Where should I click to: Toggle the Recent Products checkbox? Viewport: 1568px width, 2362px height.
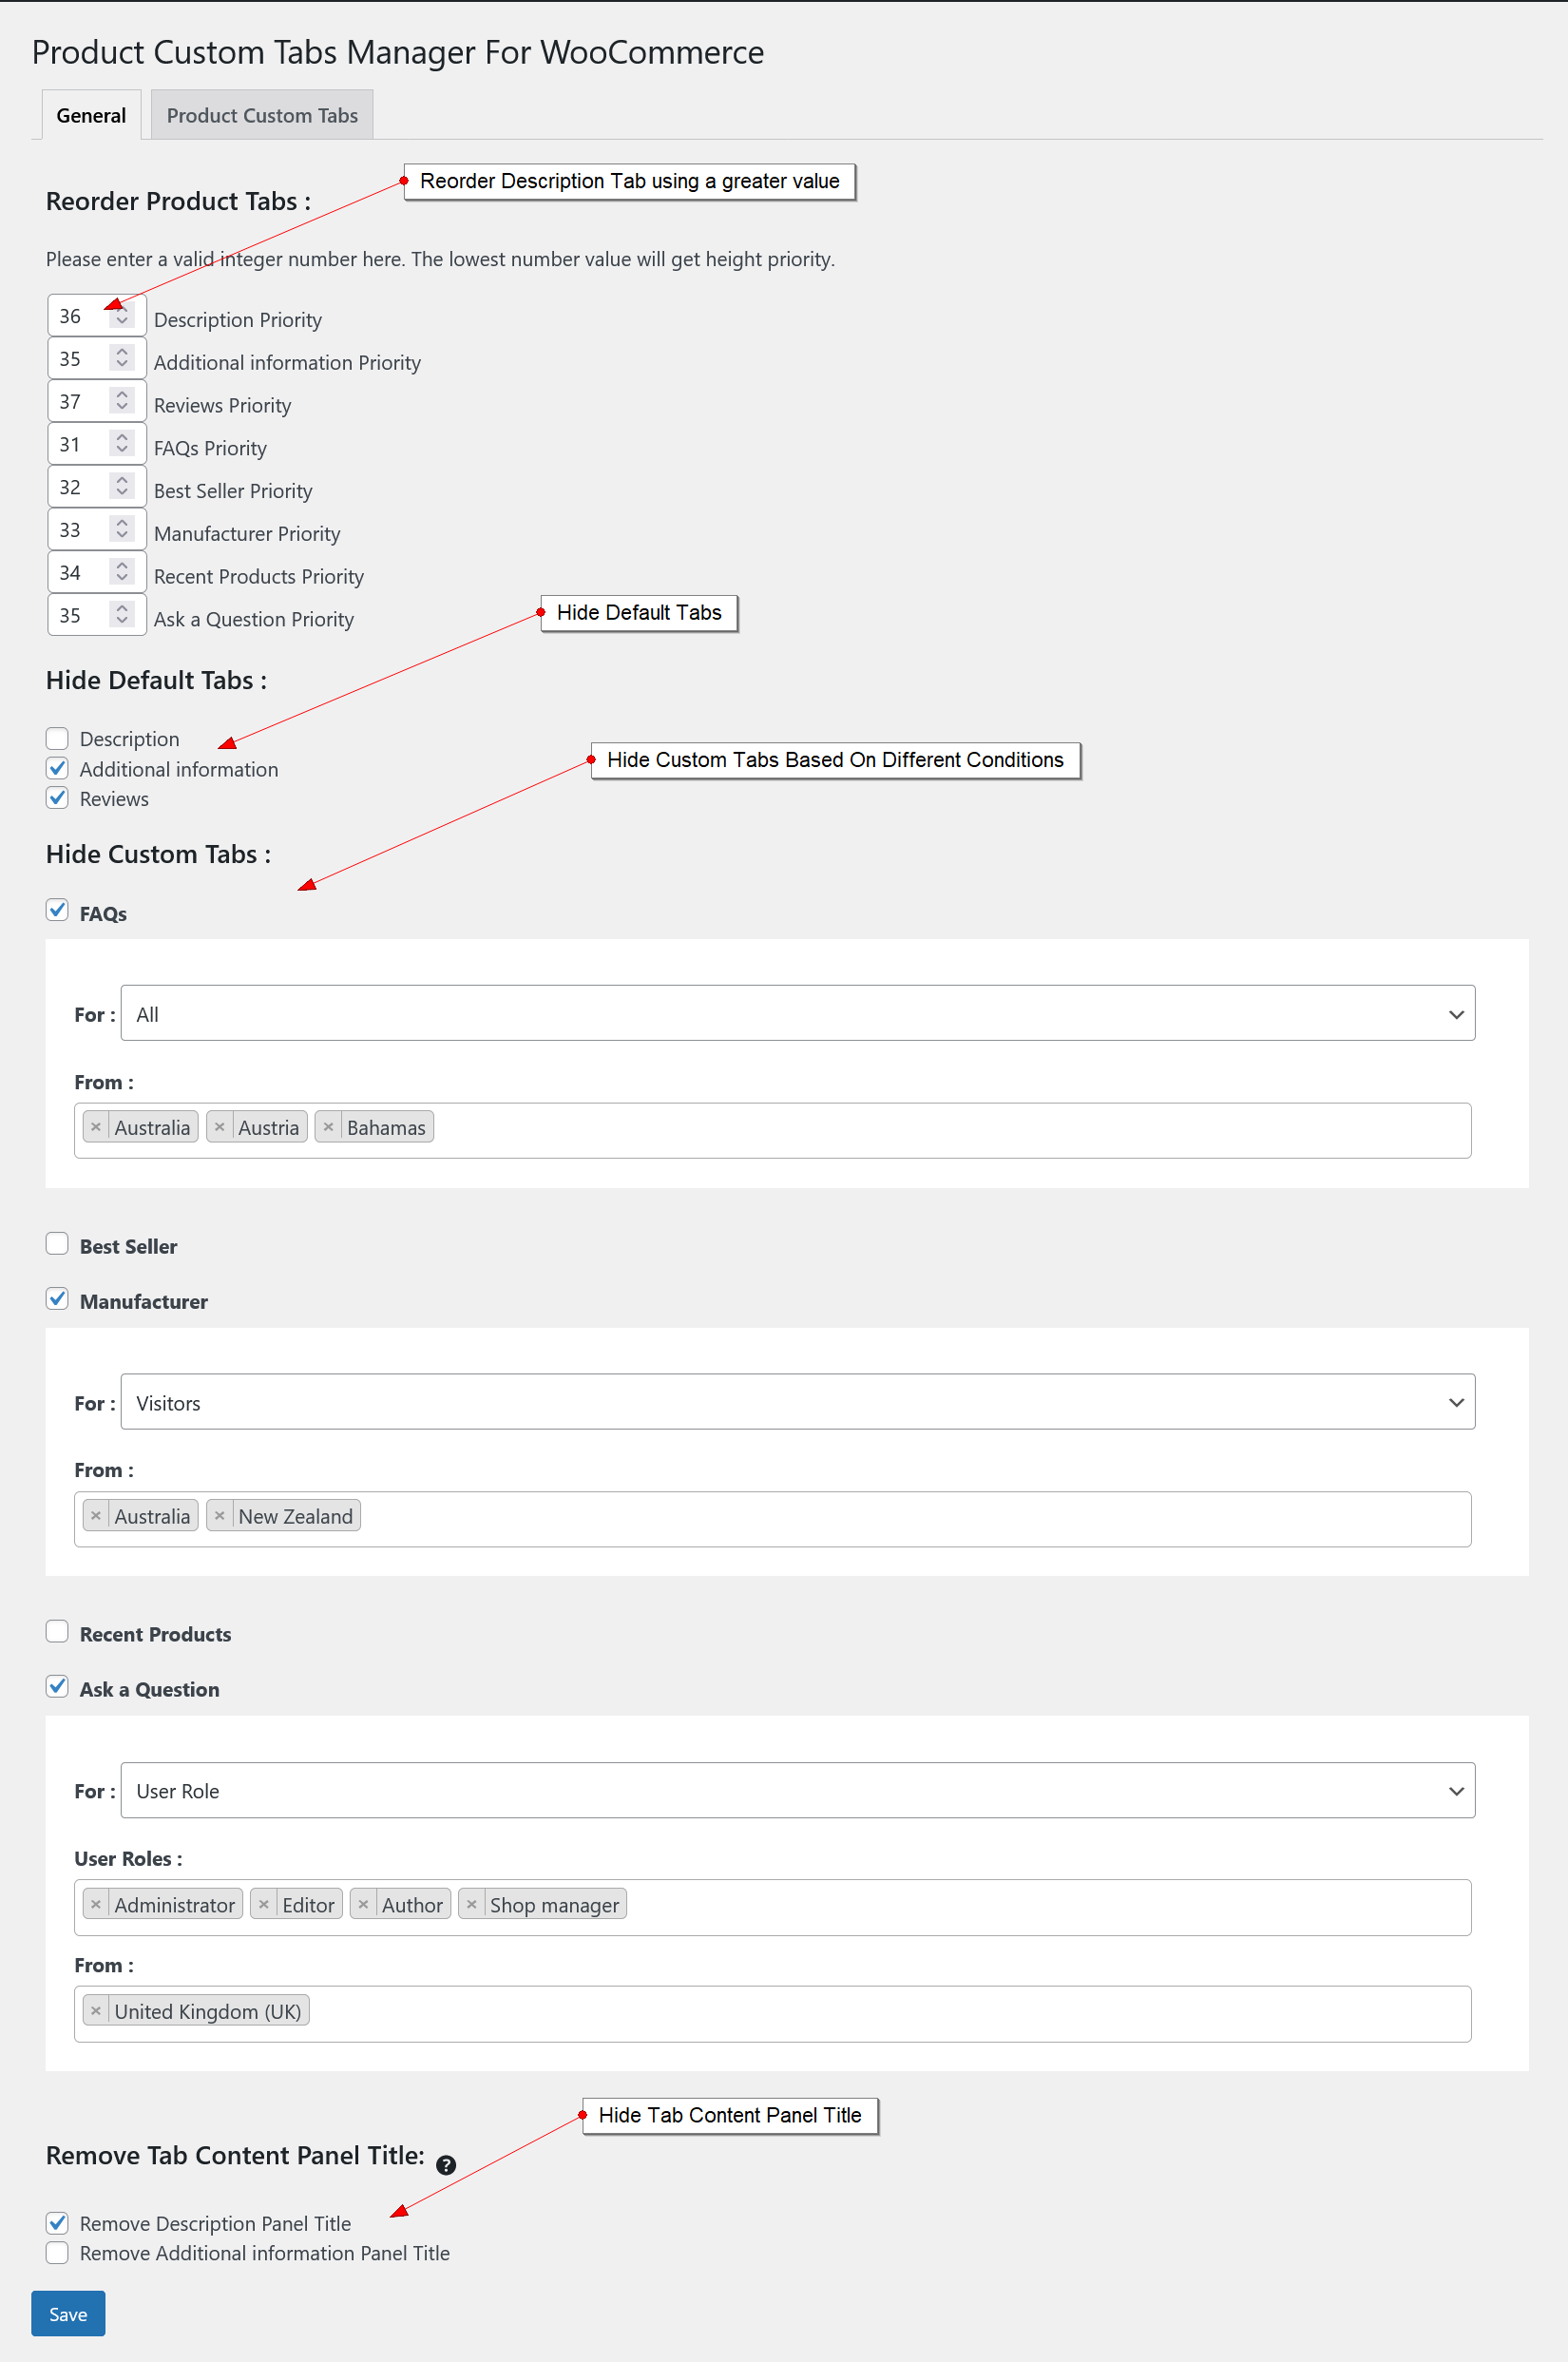57,1632
